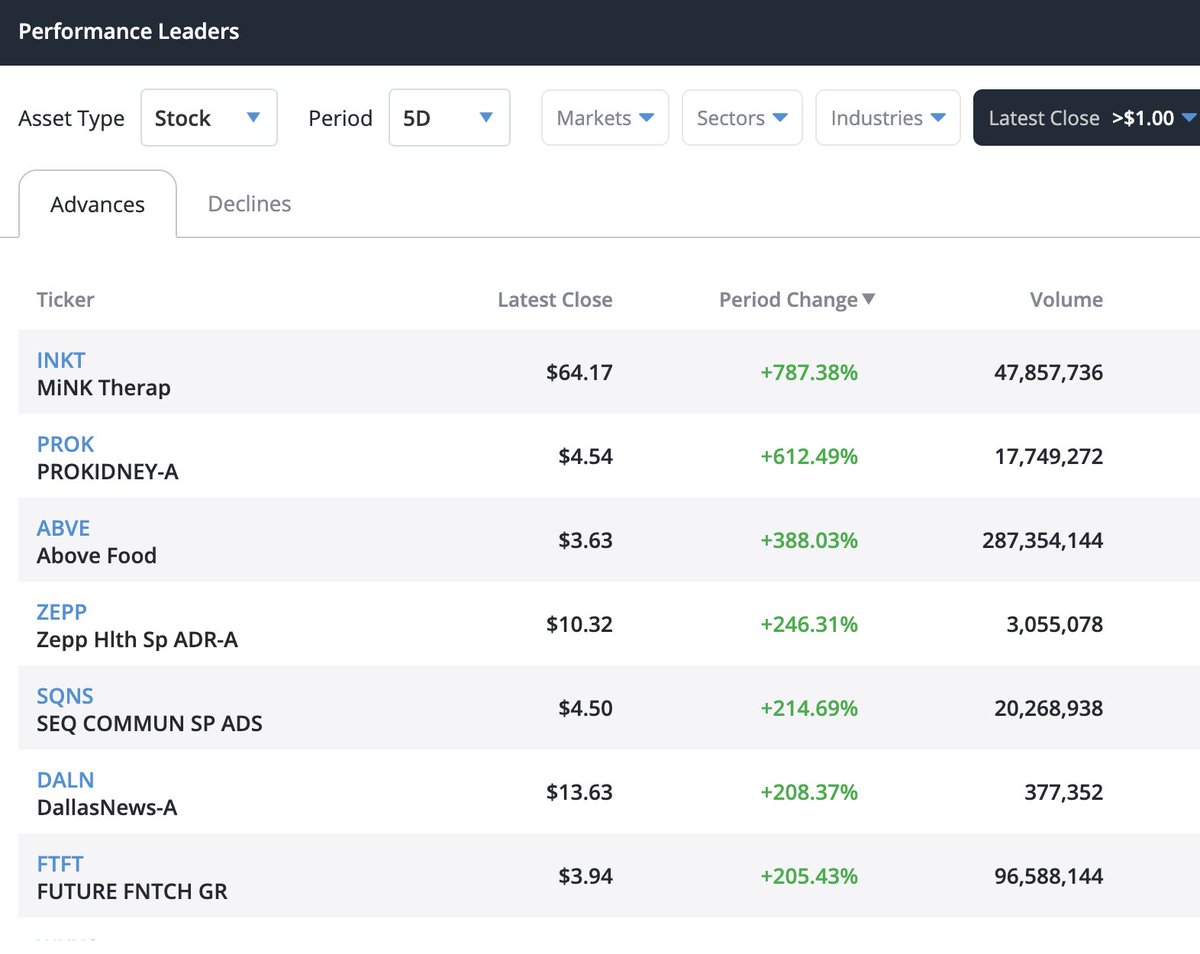Screen dimensions: 1200x954
Task: Click the $10.32 latest close value
Action: [x=579, y=625]
